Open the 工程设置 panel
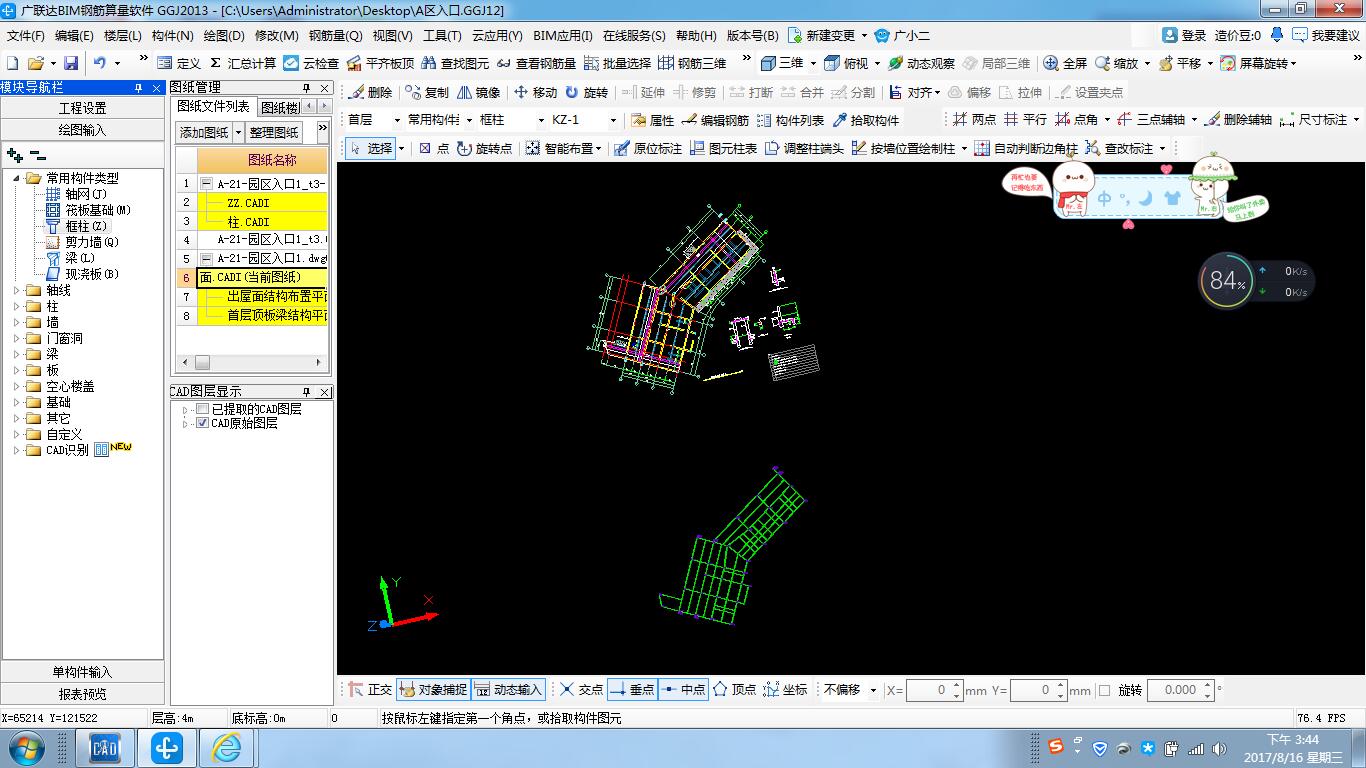The image size is (1366, 768). coord(83,108)
